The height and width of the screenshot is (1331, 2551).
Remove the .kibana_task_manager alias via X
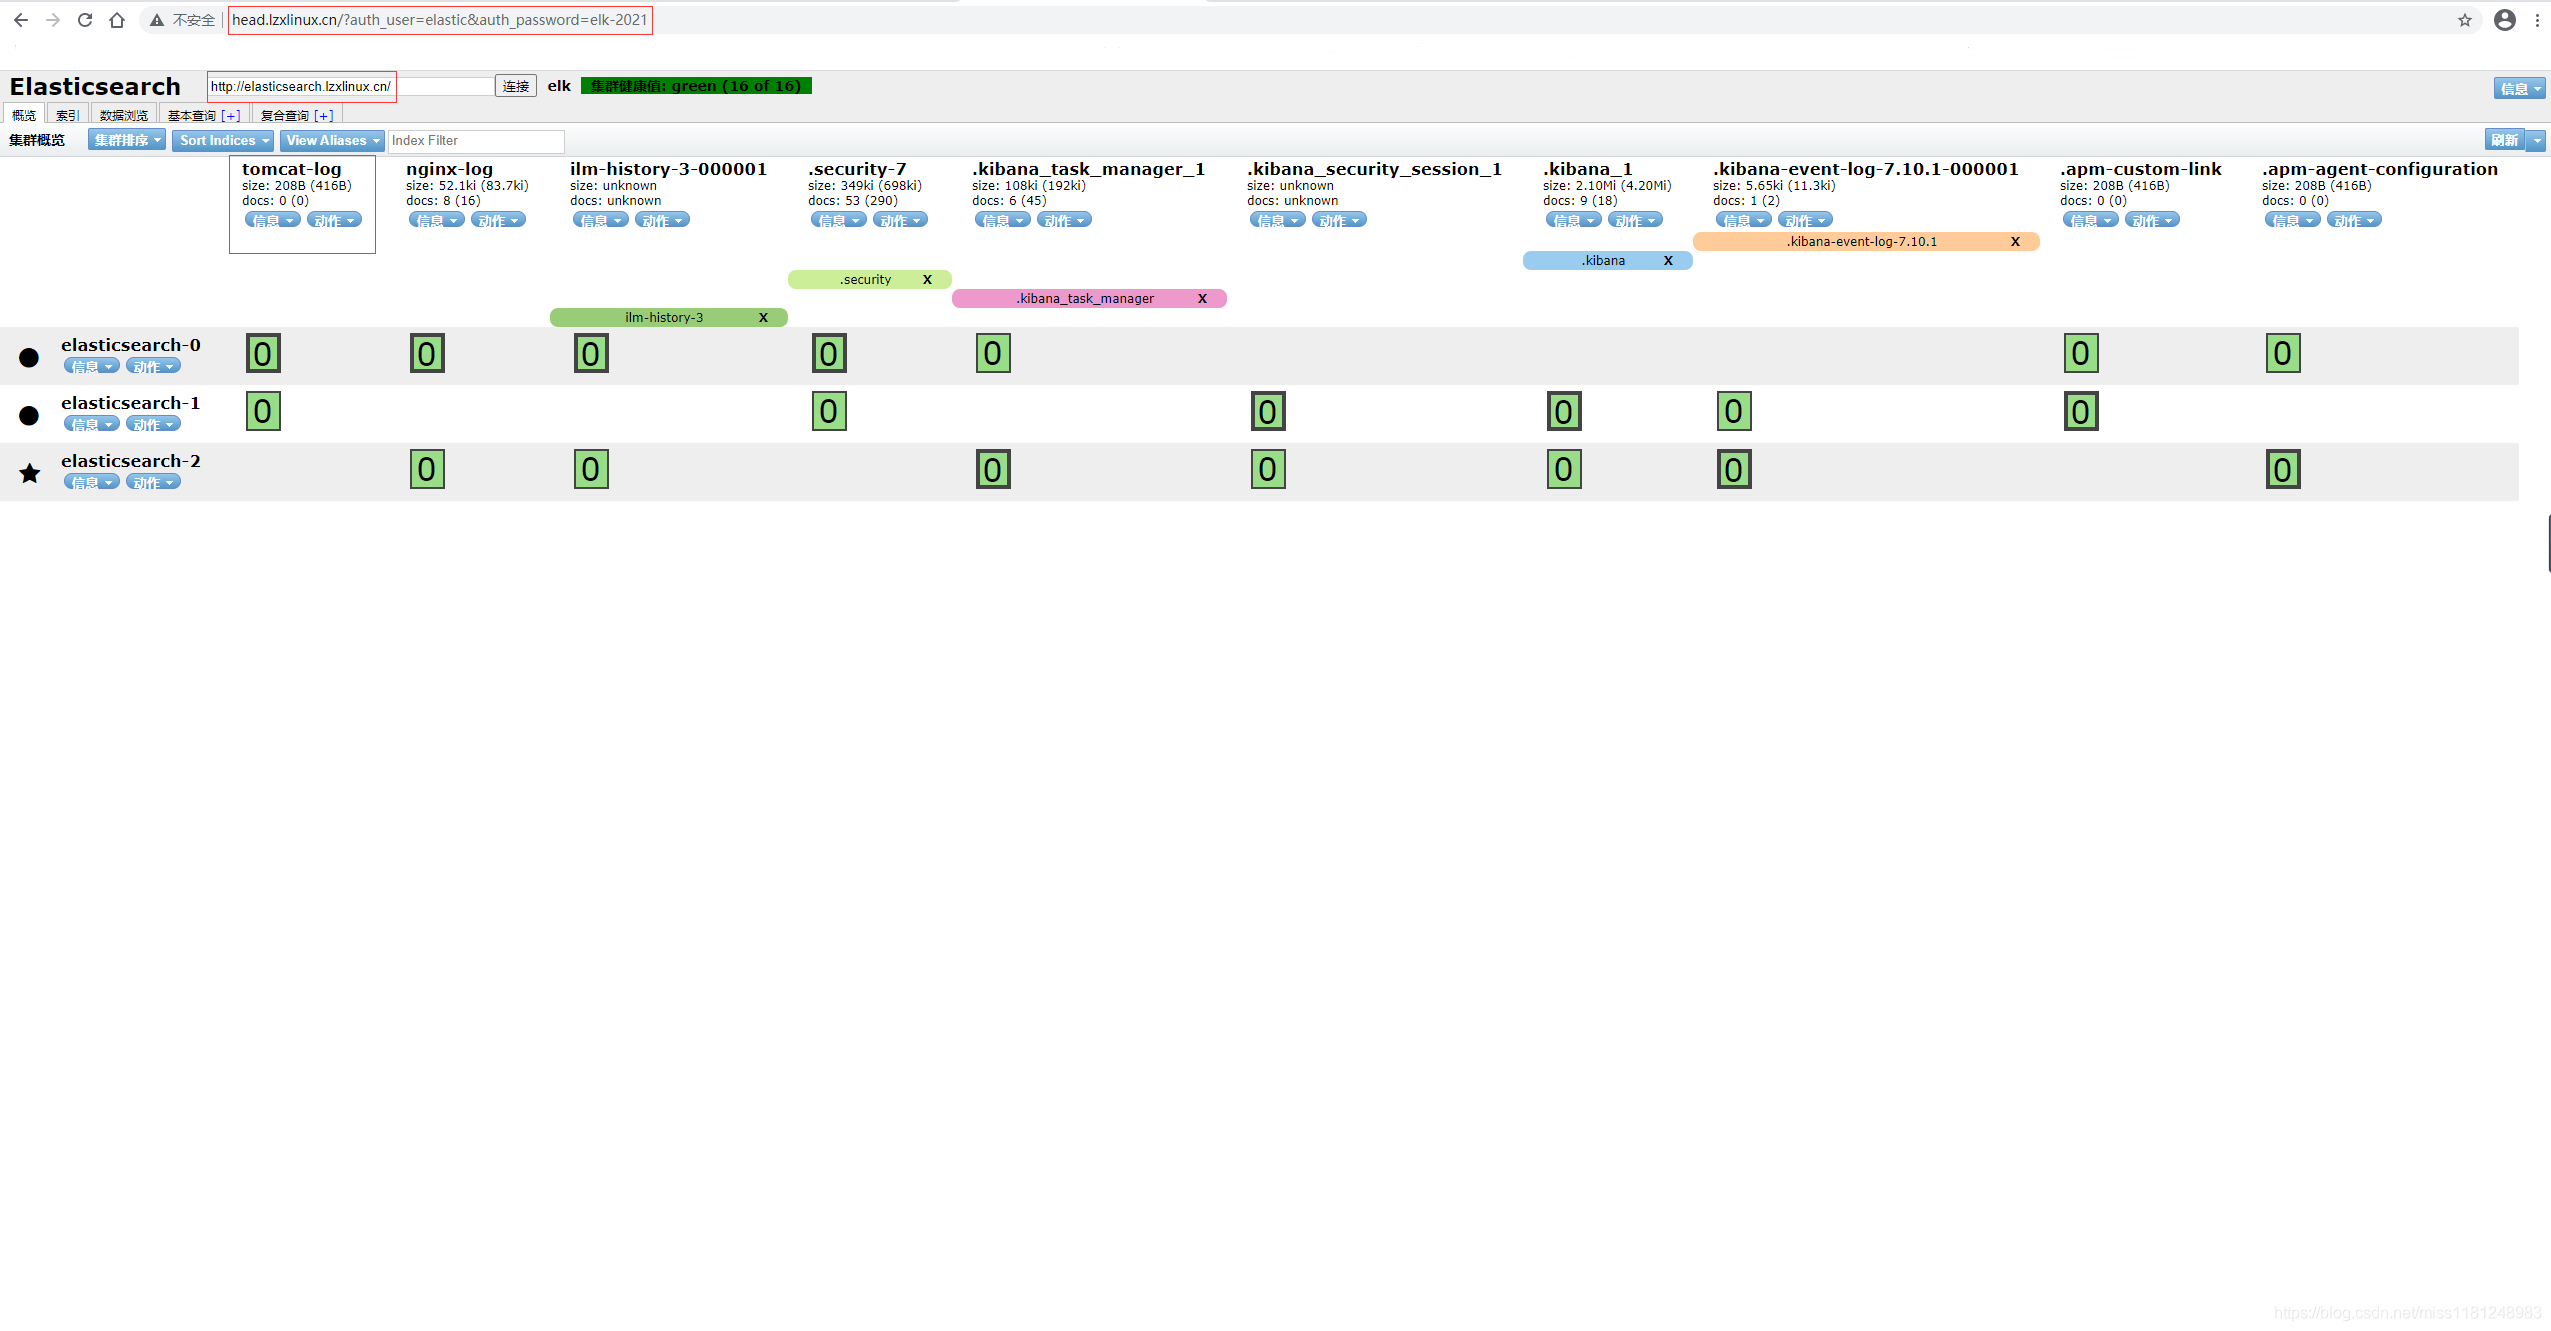[x=1202, y=299]
